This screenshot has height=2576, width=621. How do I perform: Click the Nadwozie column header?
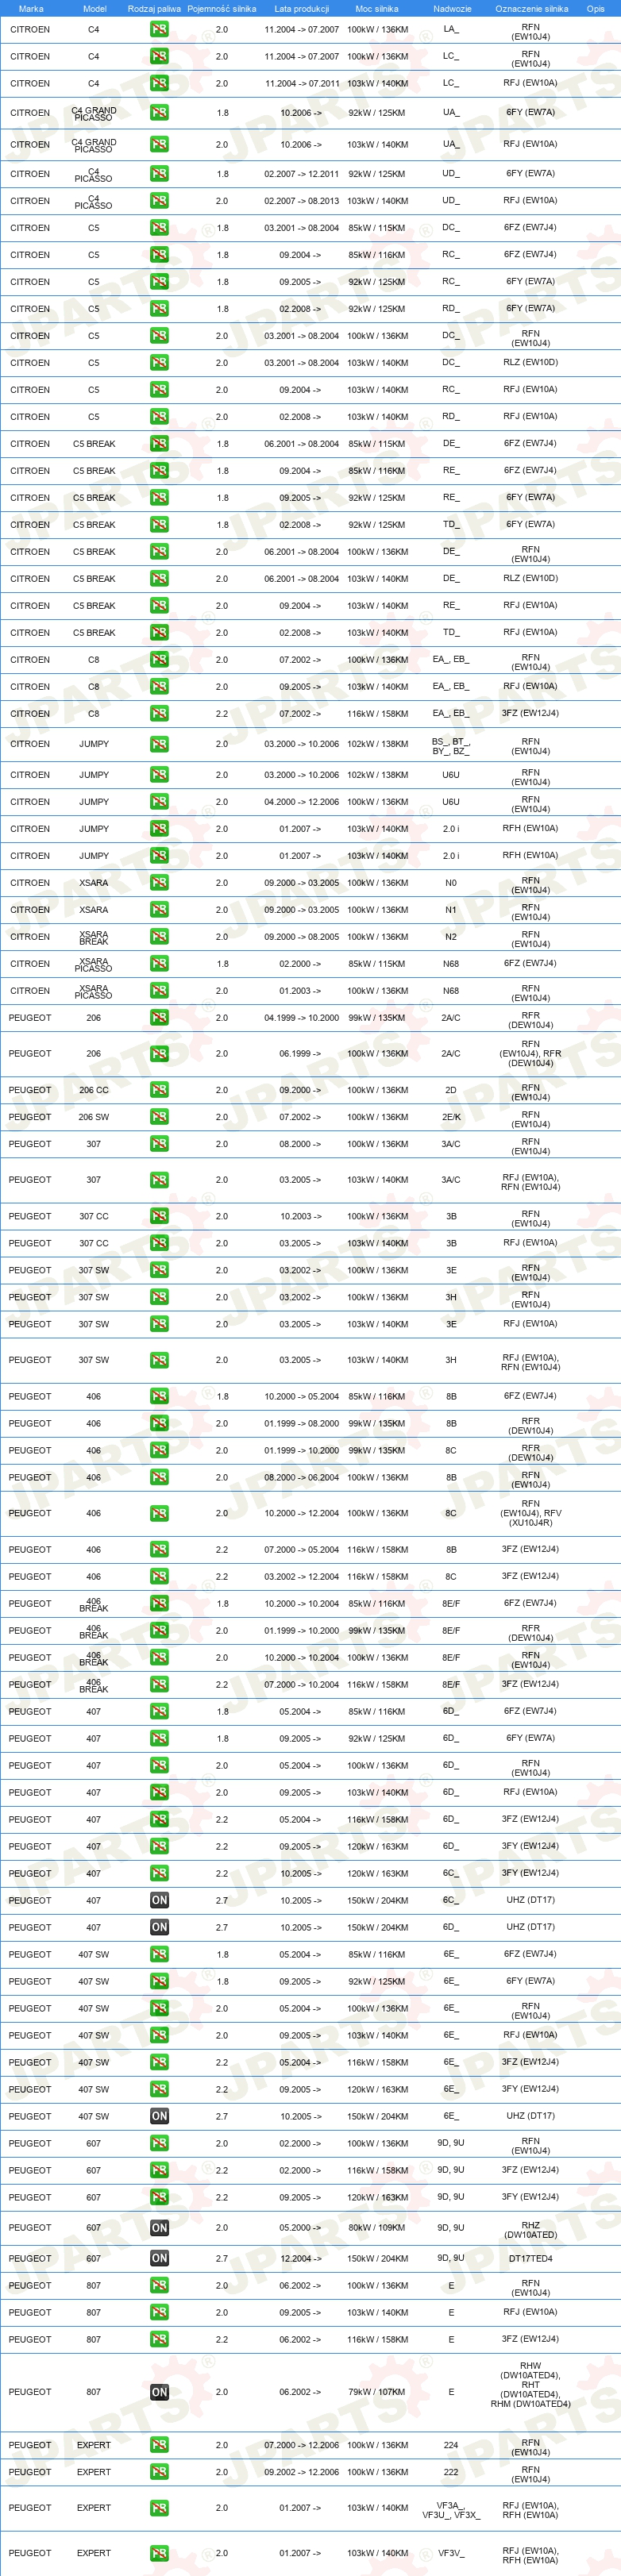coord(452,8)
